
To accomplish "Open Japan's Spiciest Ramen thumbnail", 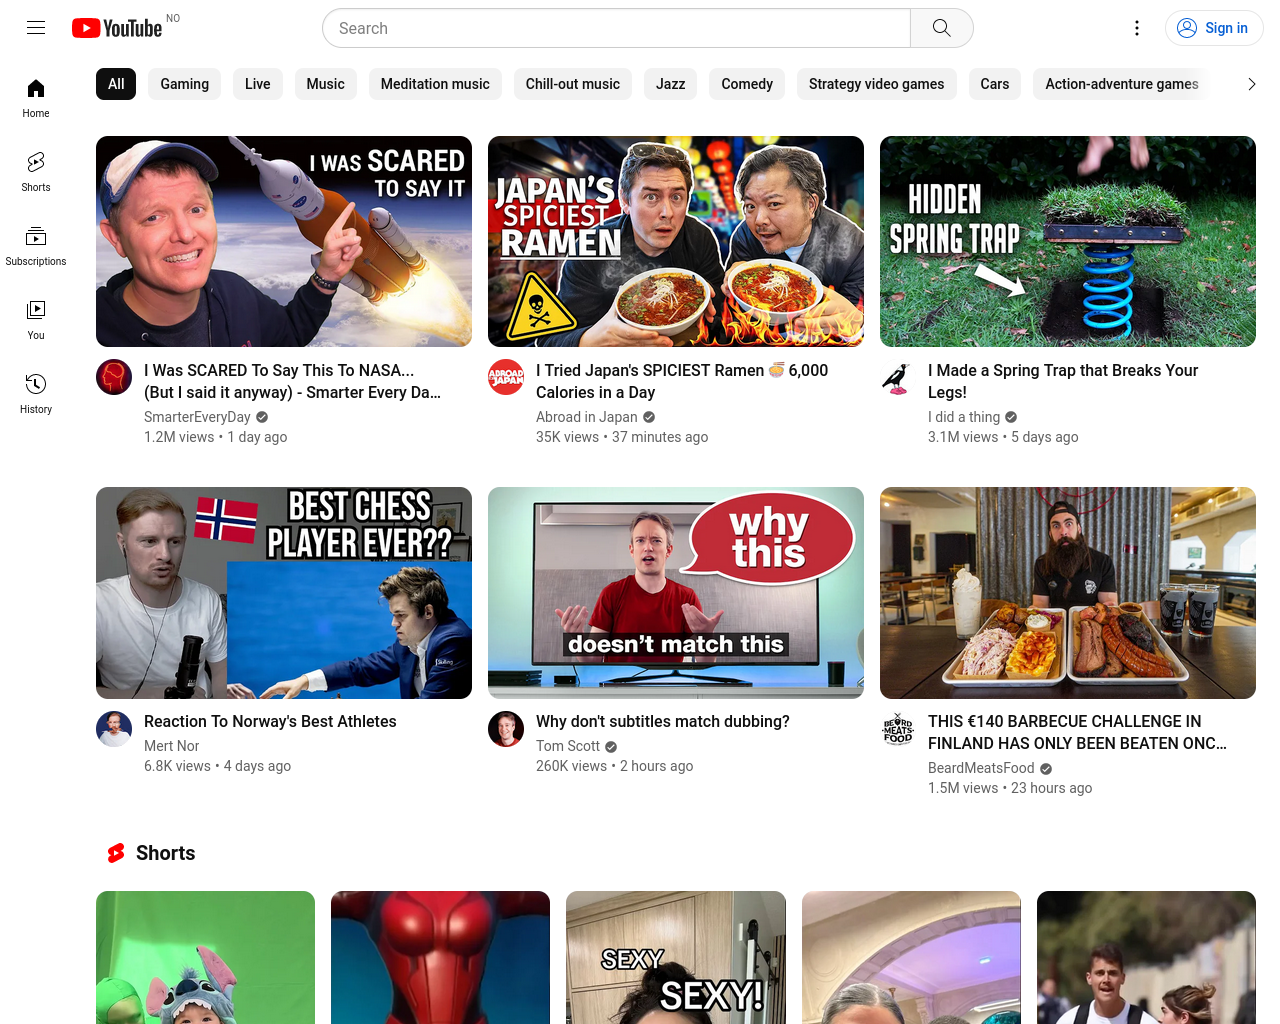I will click(676, 241).
